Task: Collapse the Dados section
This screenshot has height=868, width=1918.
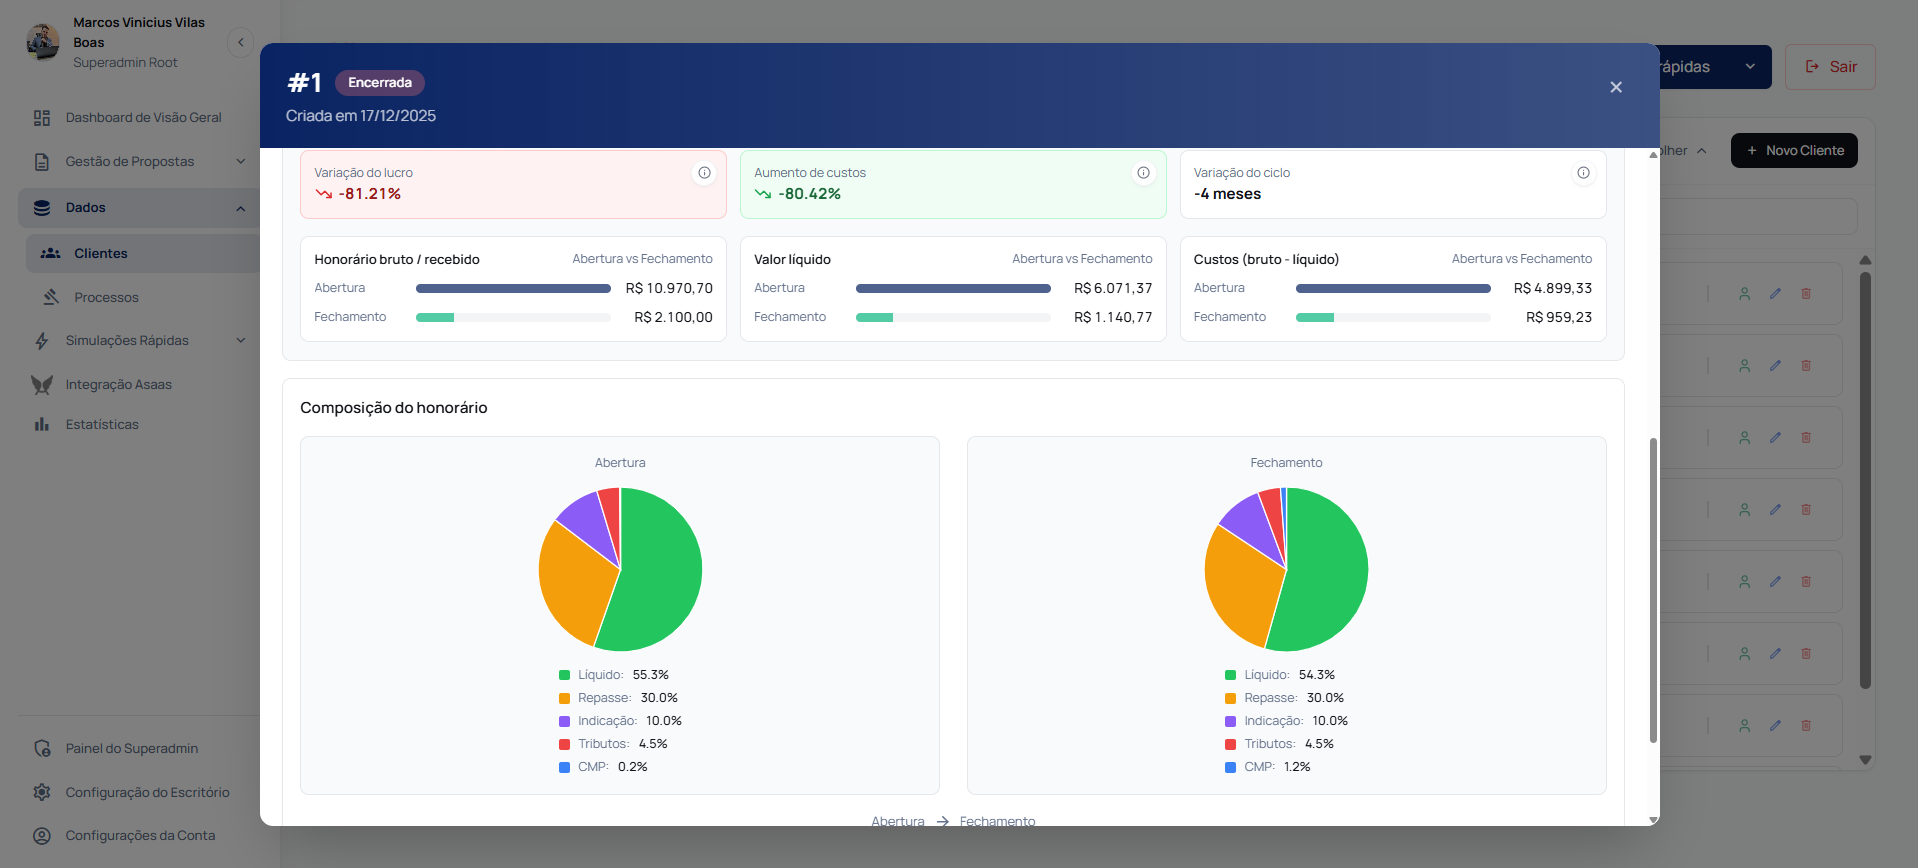Action: point(240,208)
